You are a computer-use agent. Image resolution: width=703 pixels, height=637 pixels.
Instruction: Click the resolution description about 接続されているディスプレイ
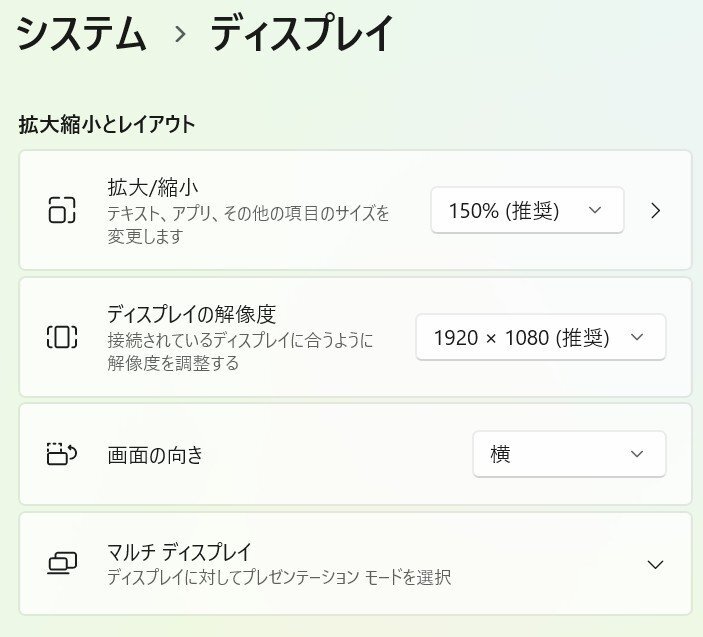(240, 351)
